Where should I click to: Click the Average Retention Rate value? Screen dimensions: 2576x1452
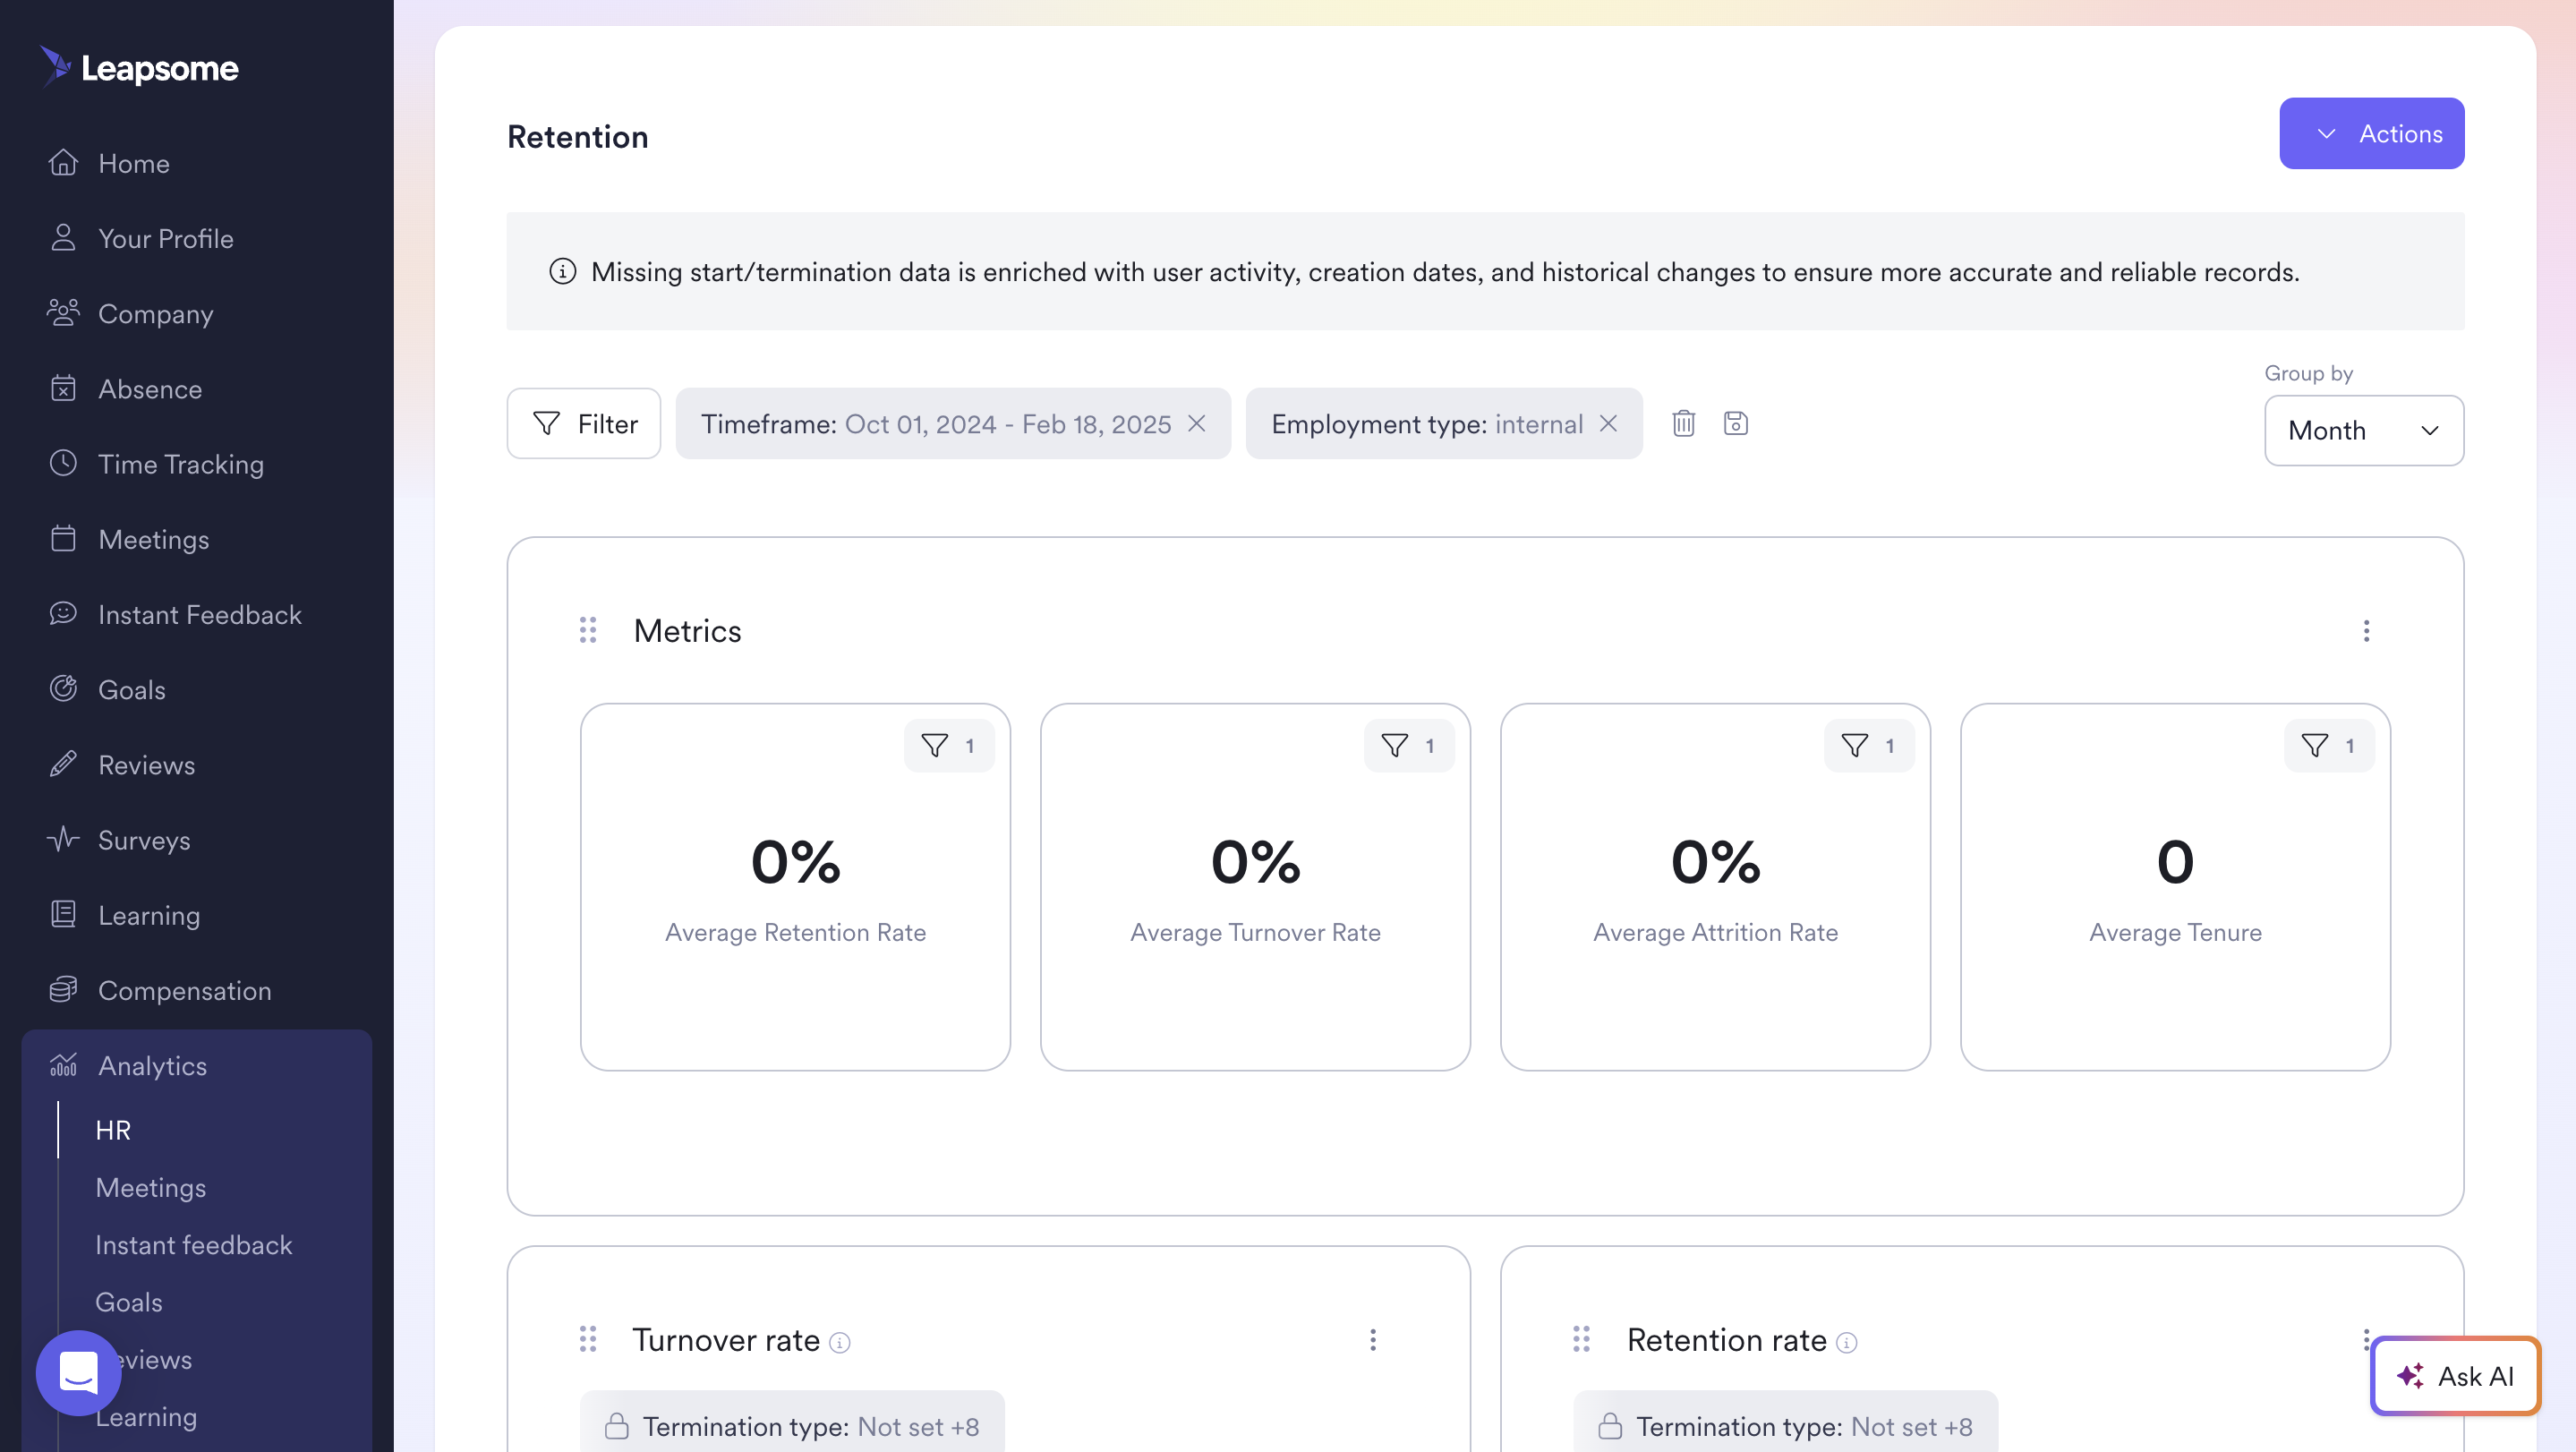click(795, 861)
